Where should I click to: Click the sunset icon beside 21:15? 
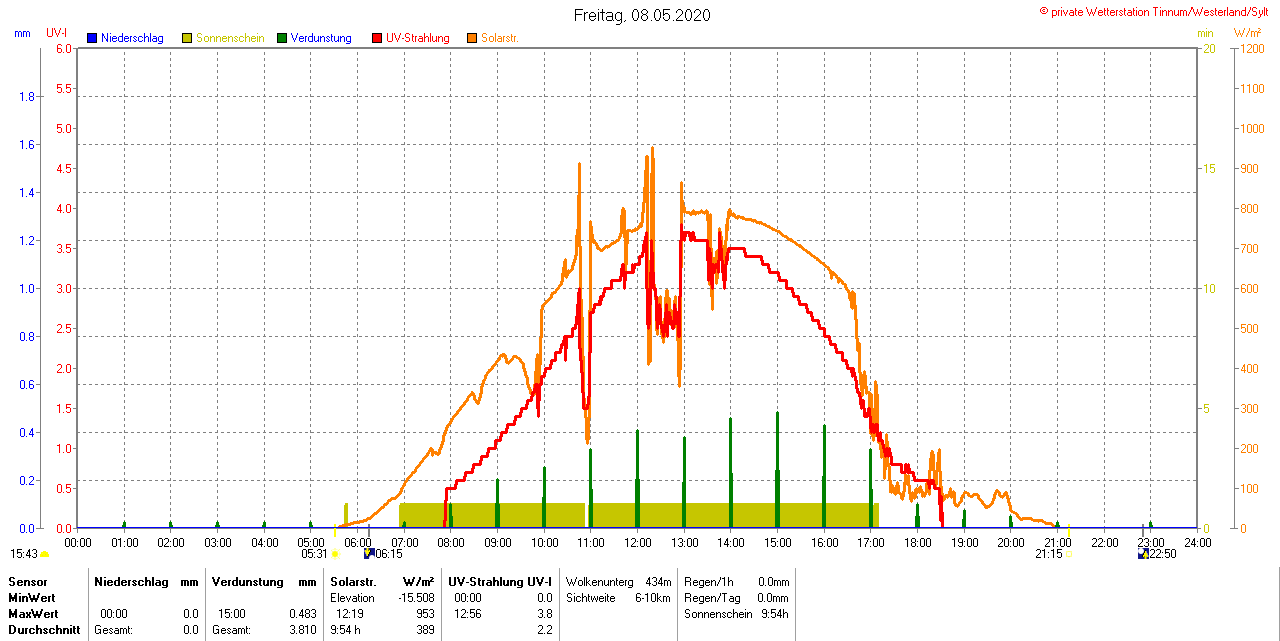coord(1068,554)
